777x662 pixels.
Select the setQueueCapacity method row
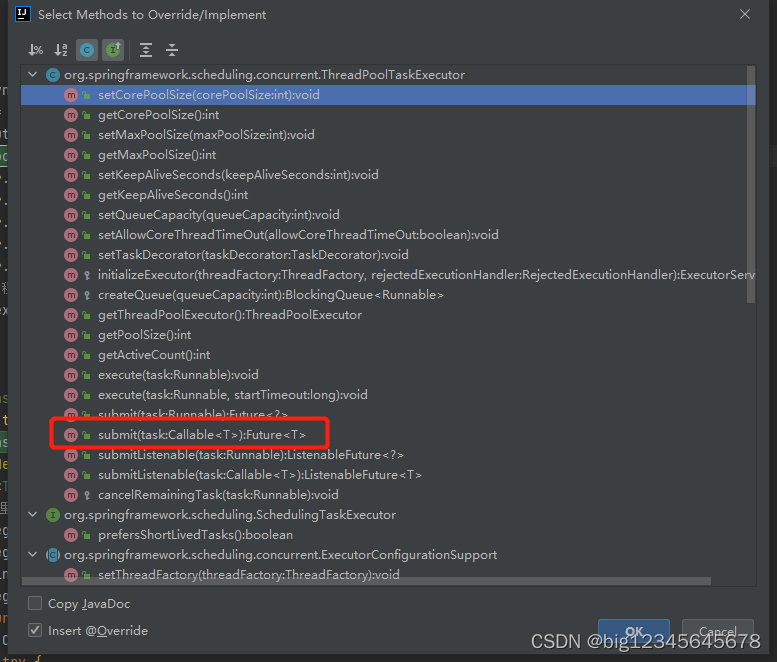point(388,215)
